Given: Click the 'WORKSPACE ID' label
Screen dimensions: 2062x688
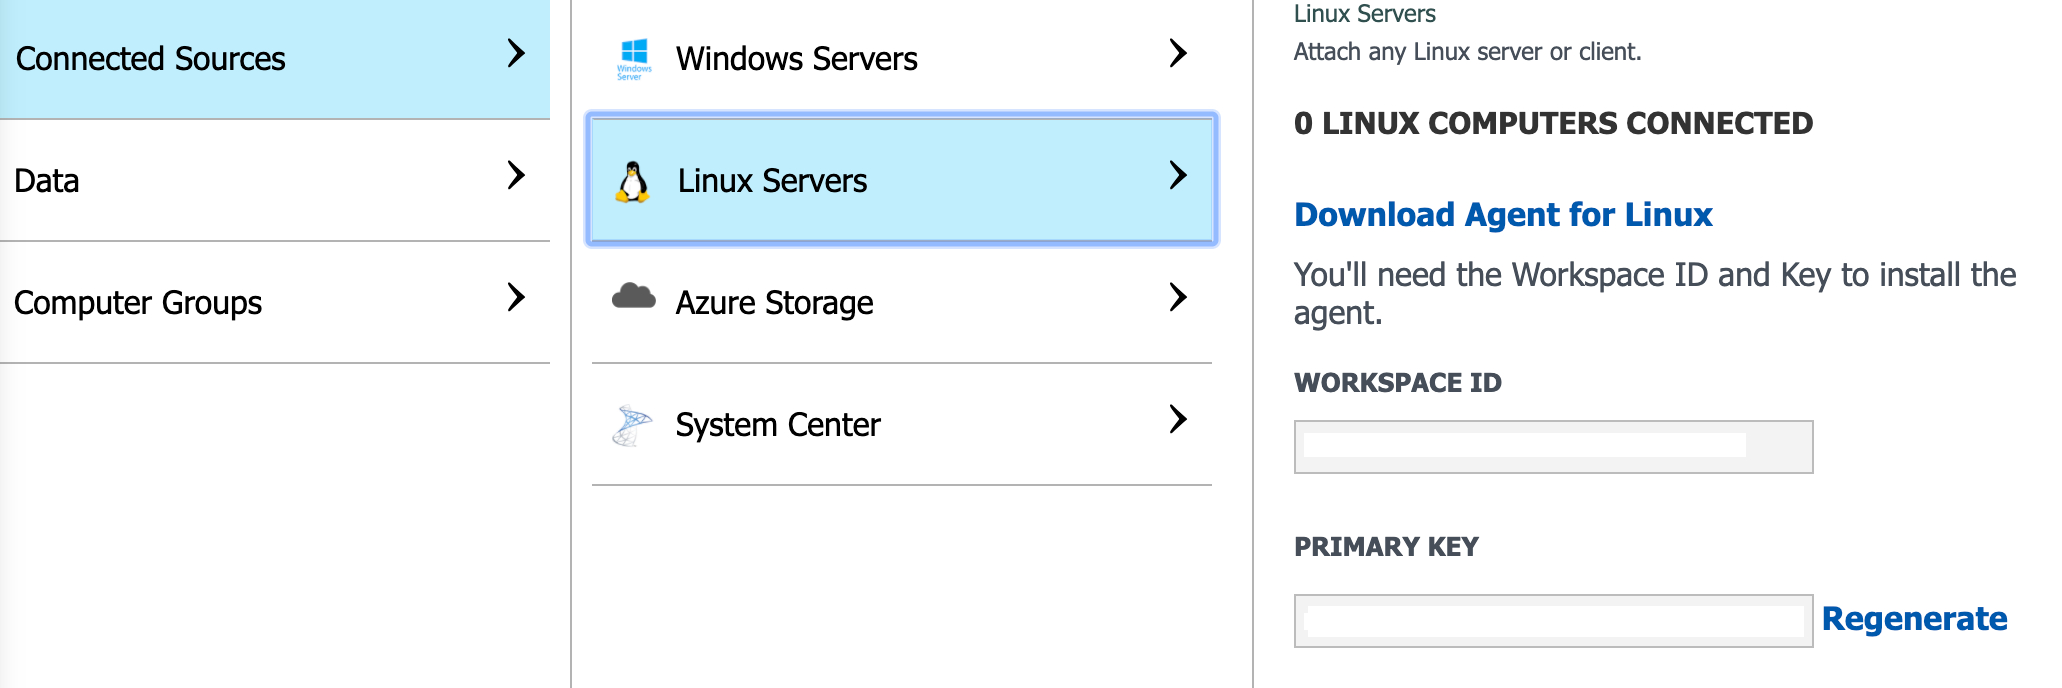Looking at the screenshot, I should click(1398, 383).
